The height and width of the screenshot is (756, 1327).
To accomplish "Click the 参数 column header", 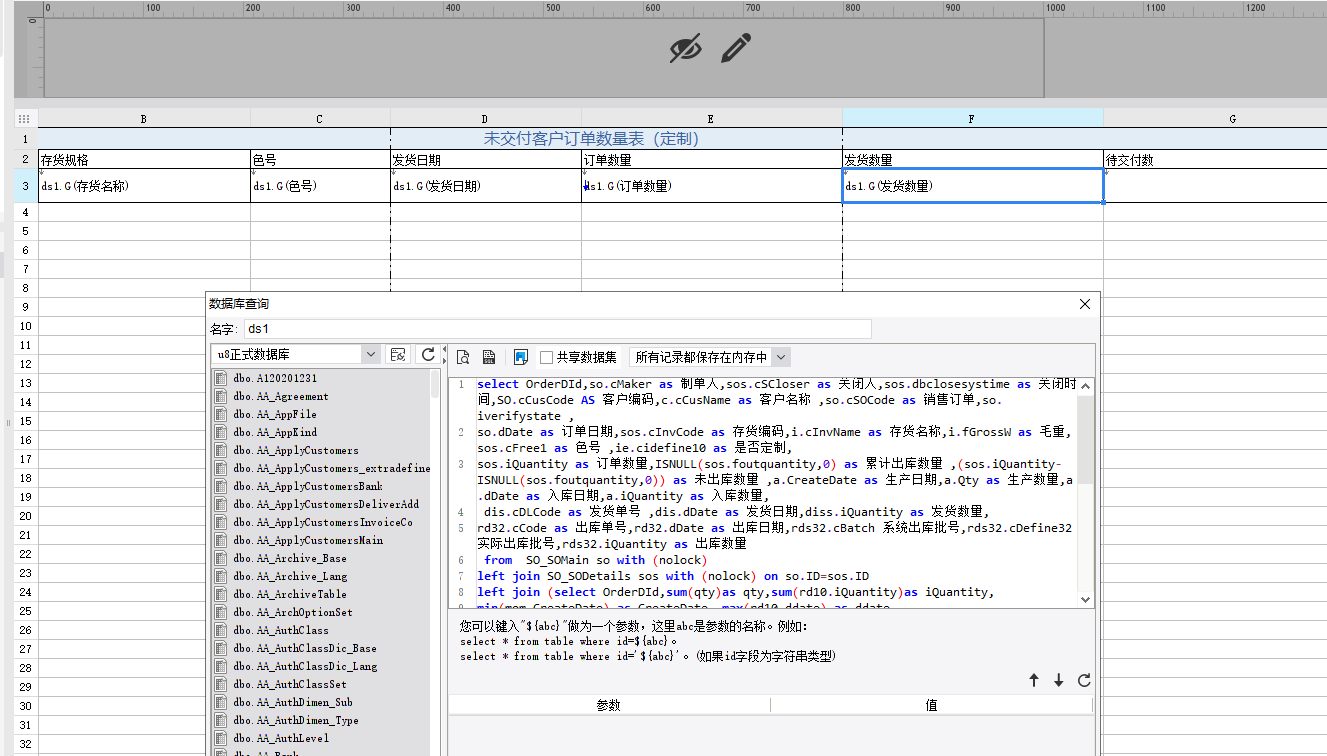I will pyautogui.click(x=609, y=705).
